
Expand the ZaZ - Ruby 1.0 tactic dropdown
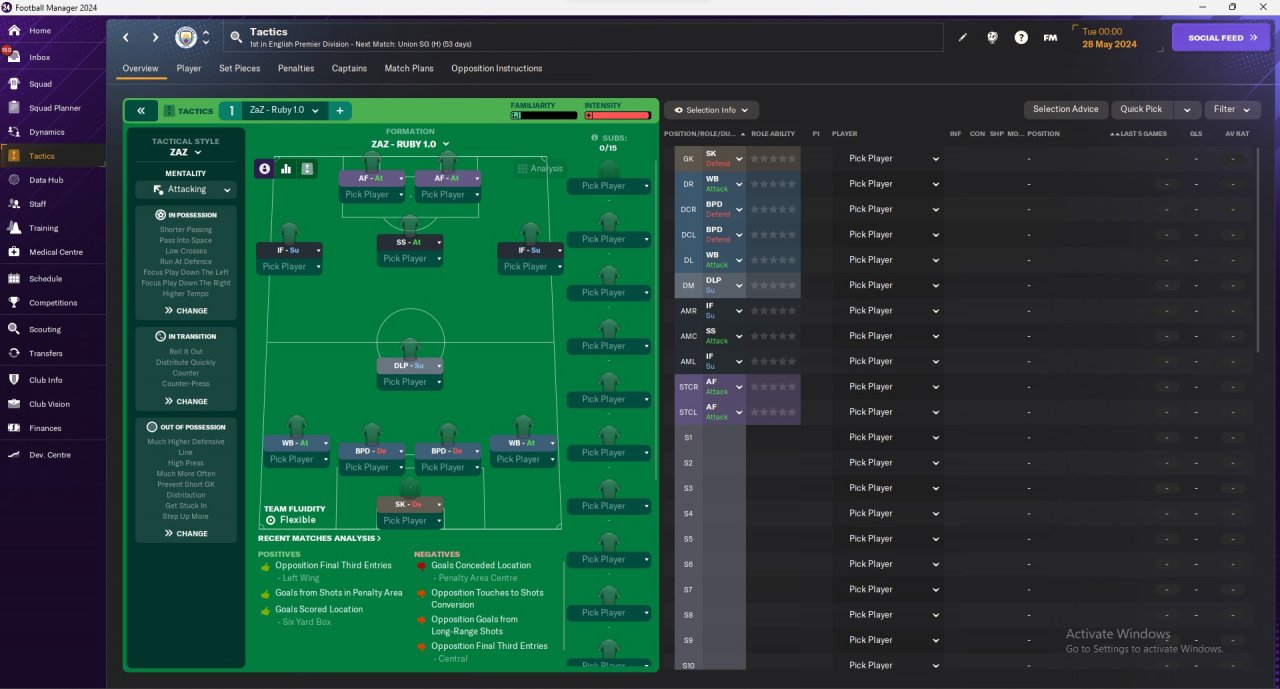tap(284, 111)
